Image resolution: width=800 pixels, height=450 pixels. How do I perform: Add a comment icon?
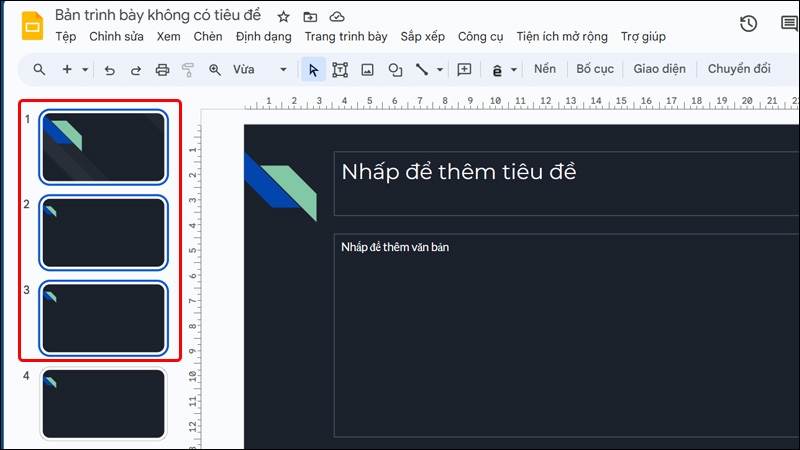point(464,69)
